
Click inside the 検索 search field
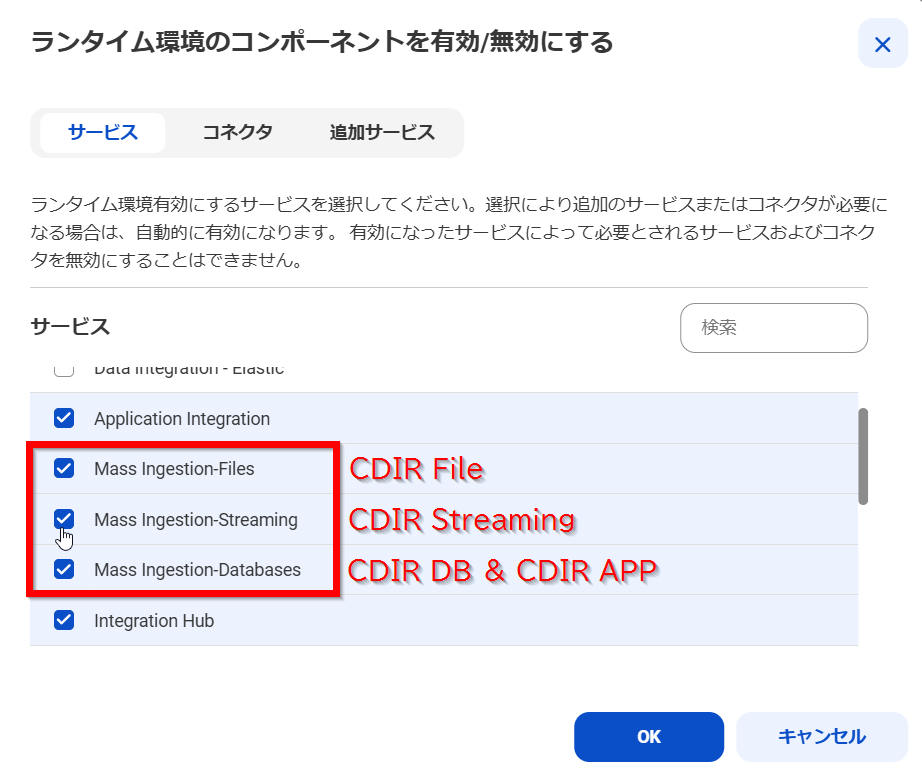click(774, 328)
